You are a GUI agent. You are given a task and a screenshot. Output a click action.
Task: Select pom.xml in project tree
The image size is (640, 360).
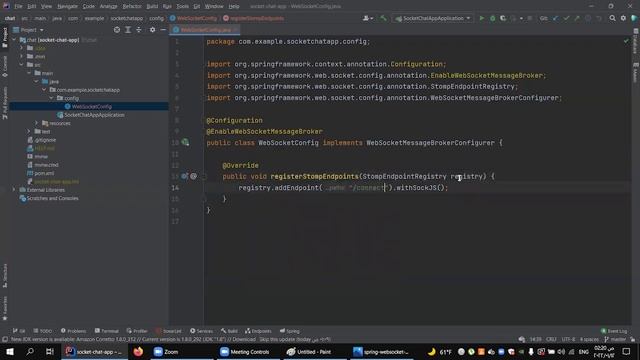coord(44,173)
